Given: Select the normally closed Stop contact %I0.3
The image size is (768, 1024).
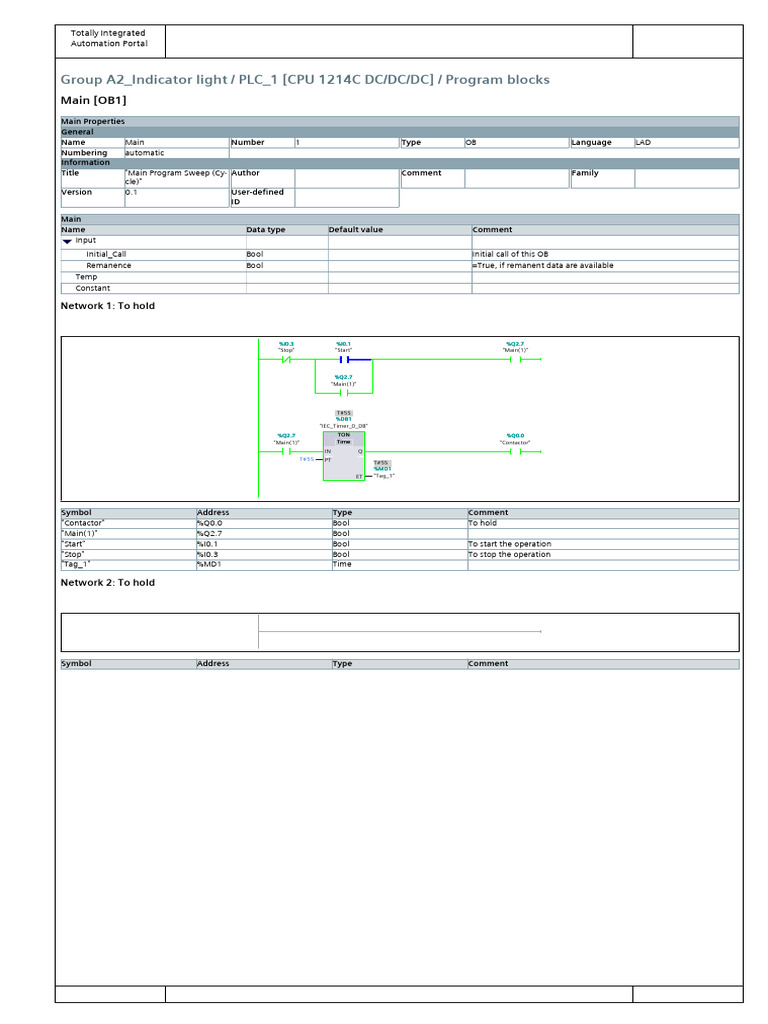Looking at the screenshot, I should (x=286, y=360).
